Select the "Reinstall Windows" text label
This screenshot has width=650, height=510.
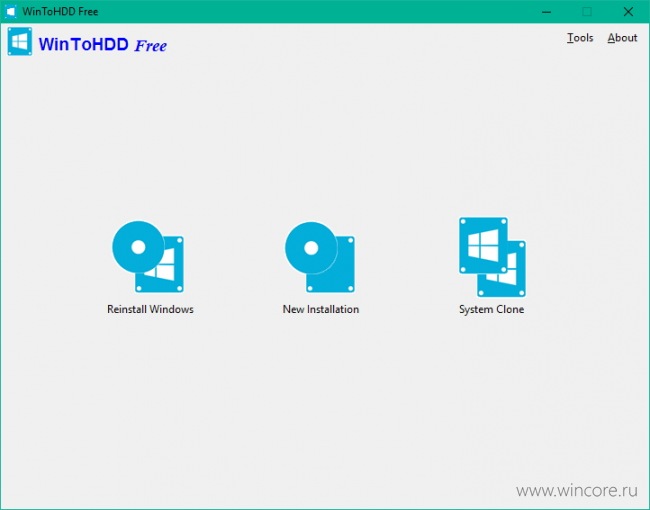click(150, 310)
